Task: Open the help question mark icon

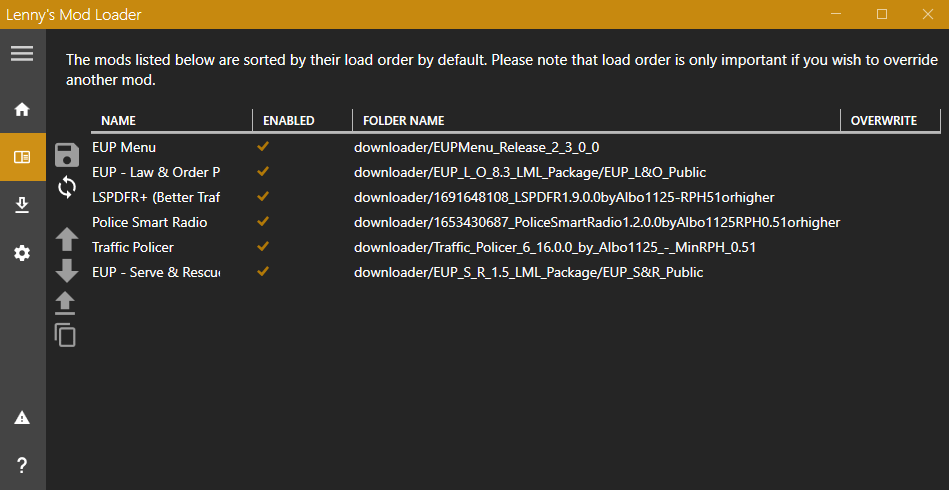Action: point(22,464)
